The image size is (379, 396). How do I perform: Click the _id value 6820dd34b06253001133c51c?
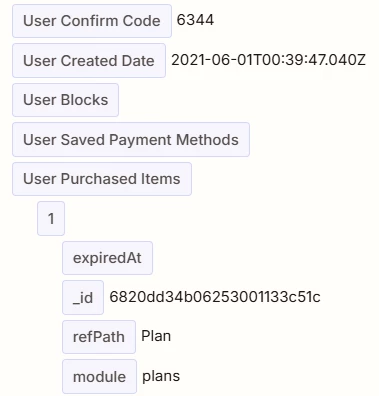[x=215, y=297]
